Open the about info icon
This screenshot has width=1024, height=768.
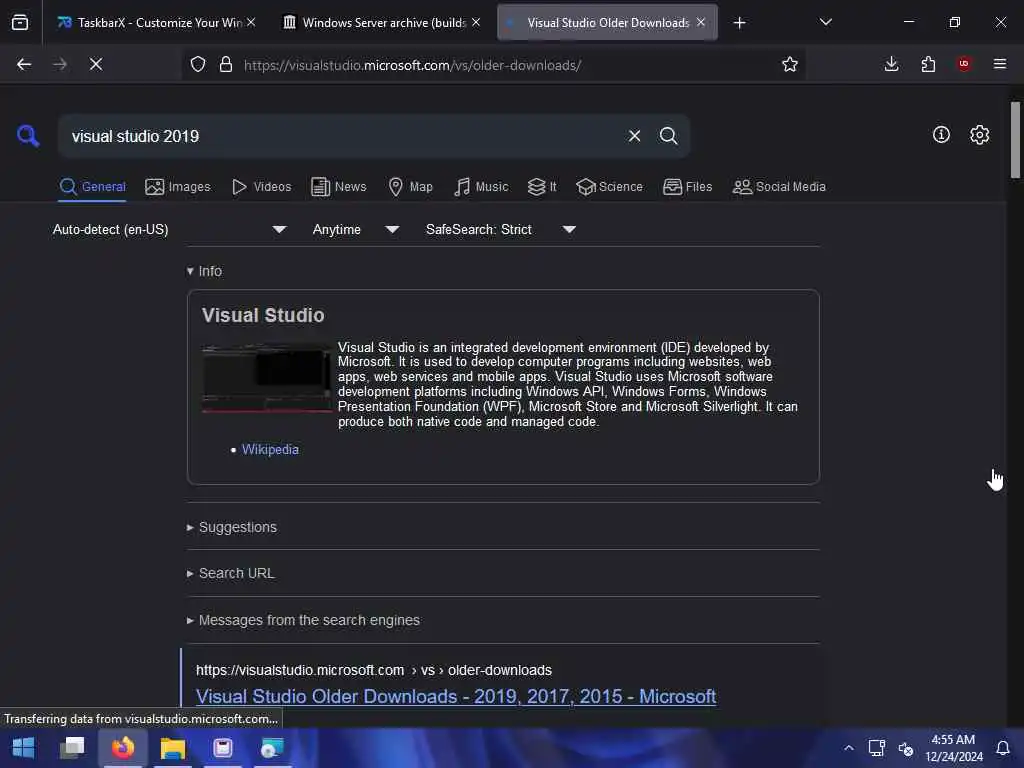click(941, 135)
